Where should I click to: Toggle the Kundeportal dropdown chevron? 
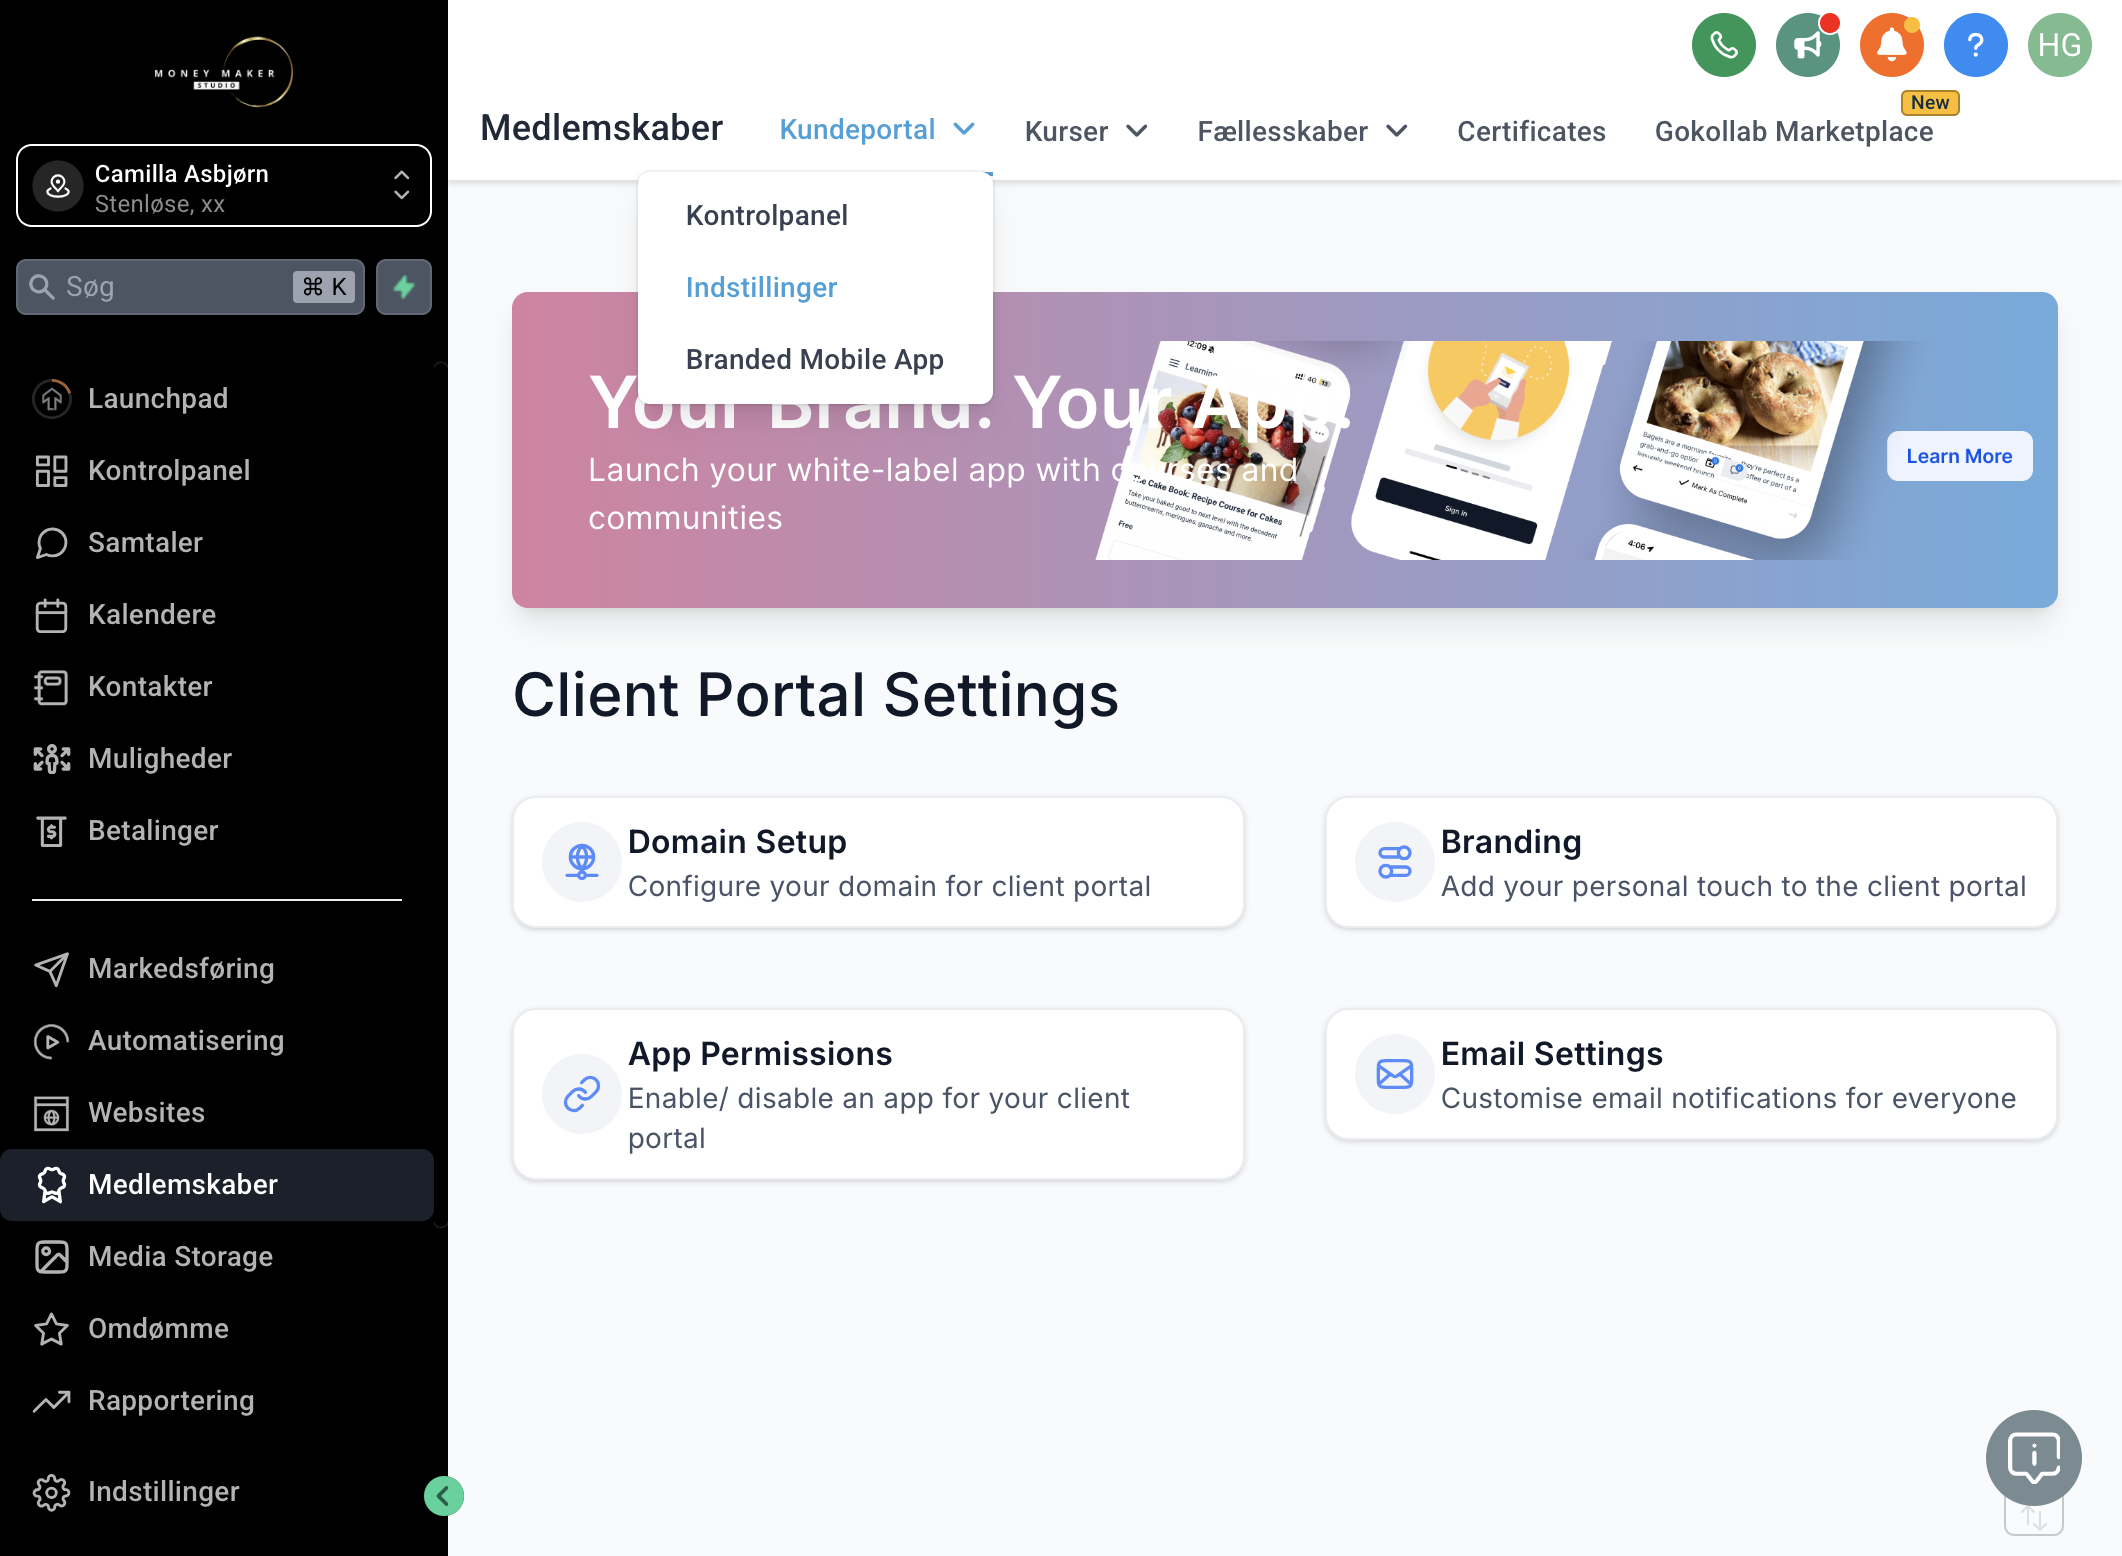[x=964, y=130]
